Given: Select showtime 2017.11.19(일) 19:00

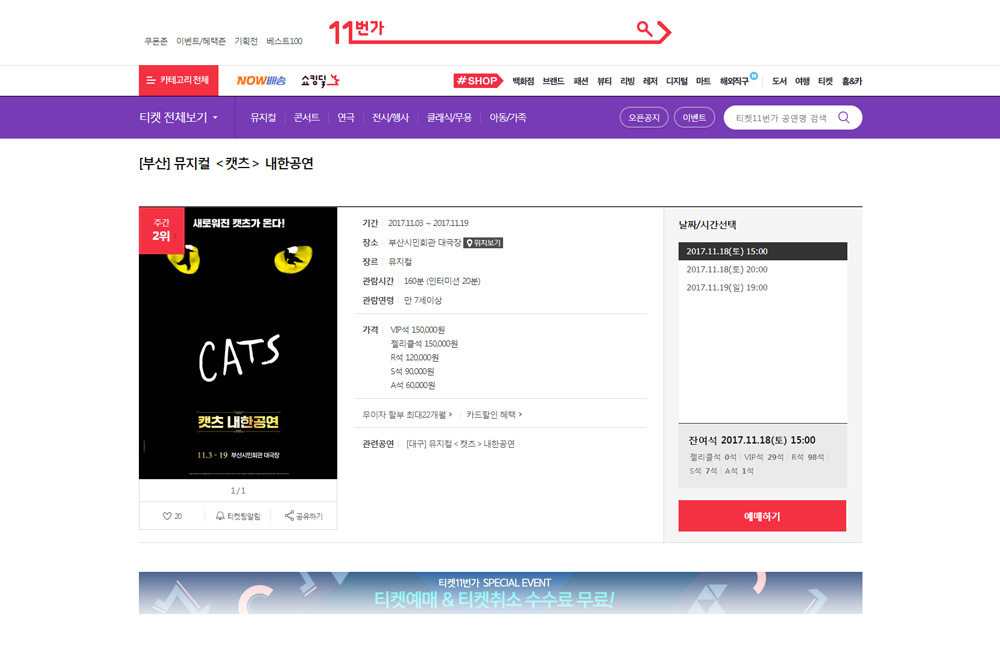Looking at the screenshot, I should (763, 288).
